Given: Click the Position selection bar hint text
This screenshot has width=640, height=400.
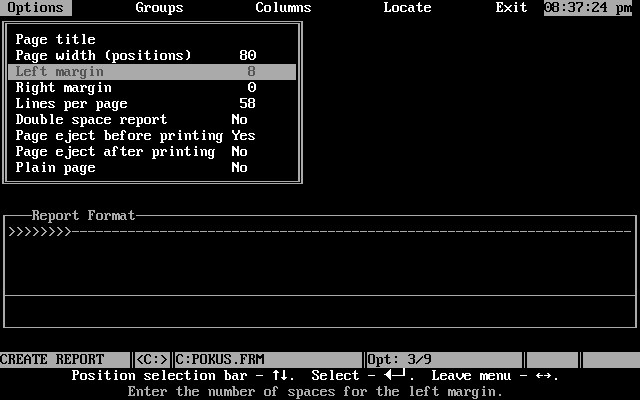Looking at the screenshot, I should (183, 376).
